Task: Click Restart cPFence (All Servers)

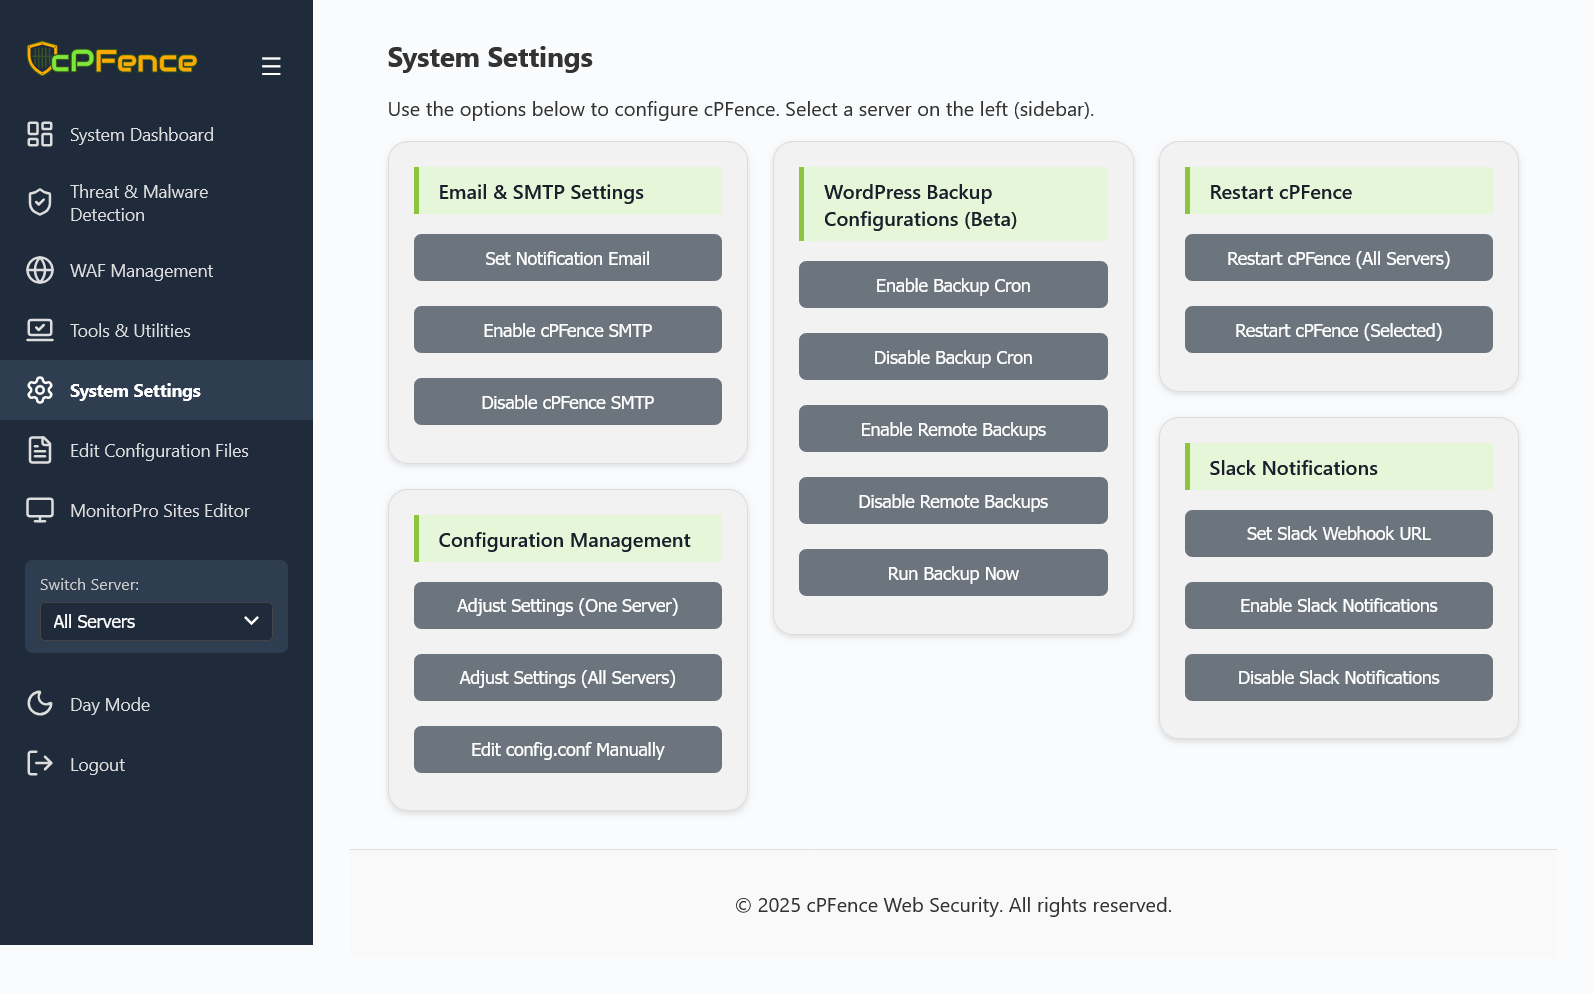Action: [1339, 258]
